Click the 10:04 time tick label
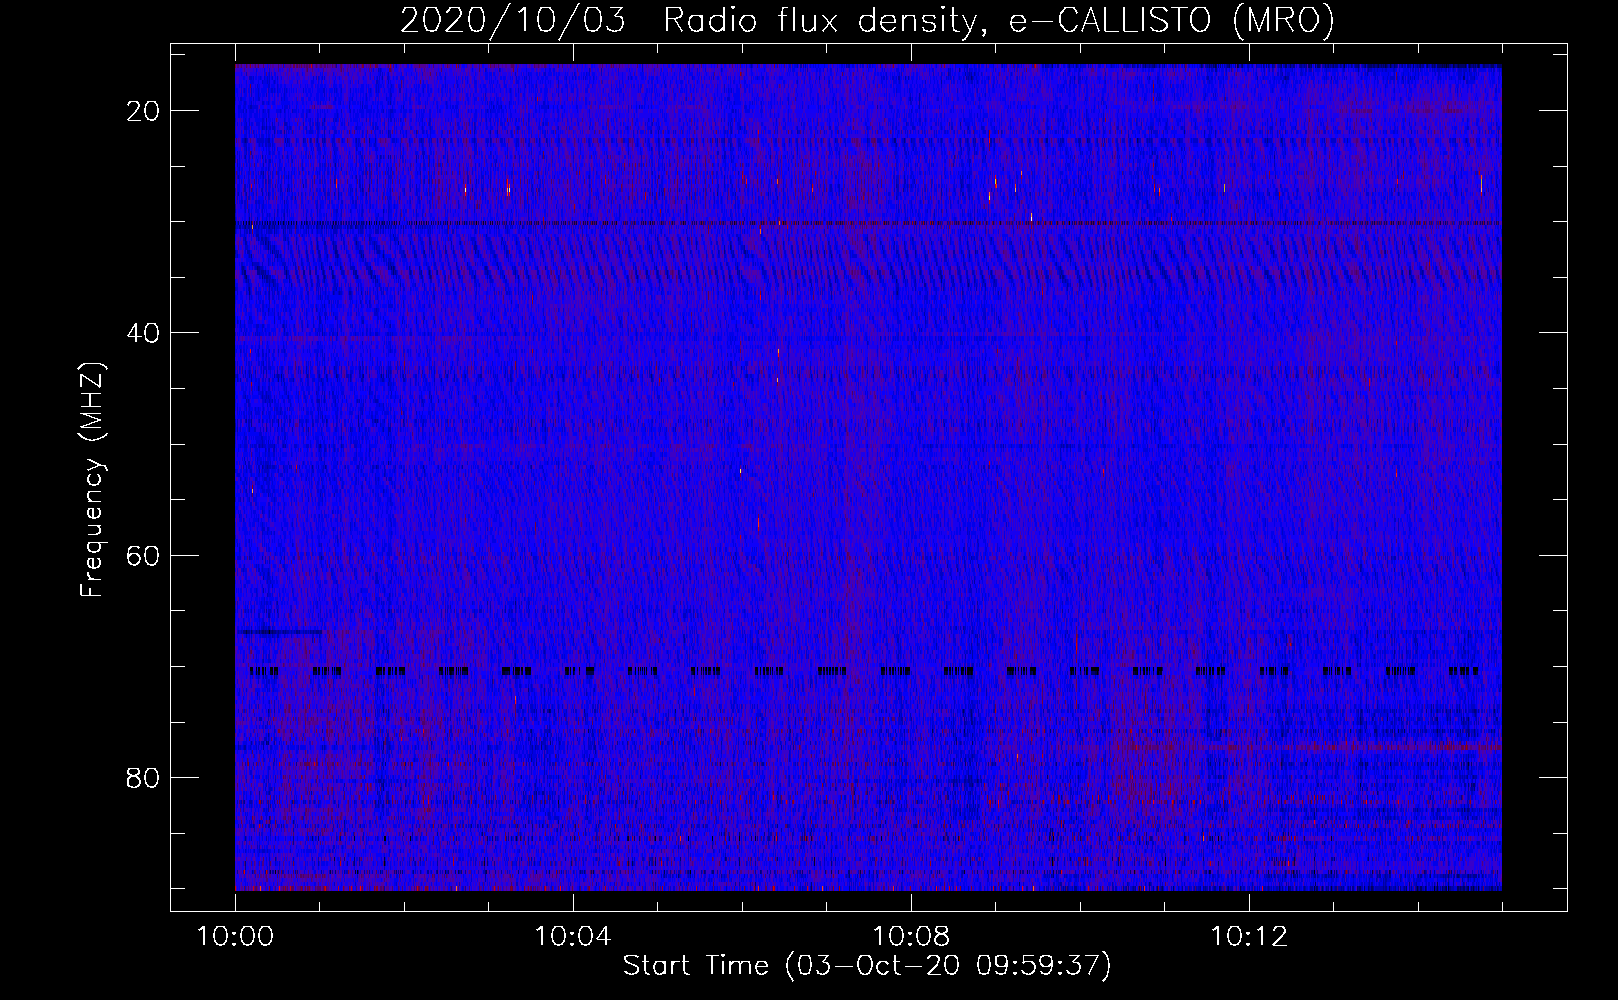Screen dimensions: 1618x1000 tap(573, 937)
